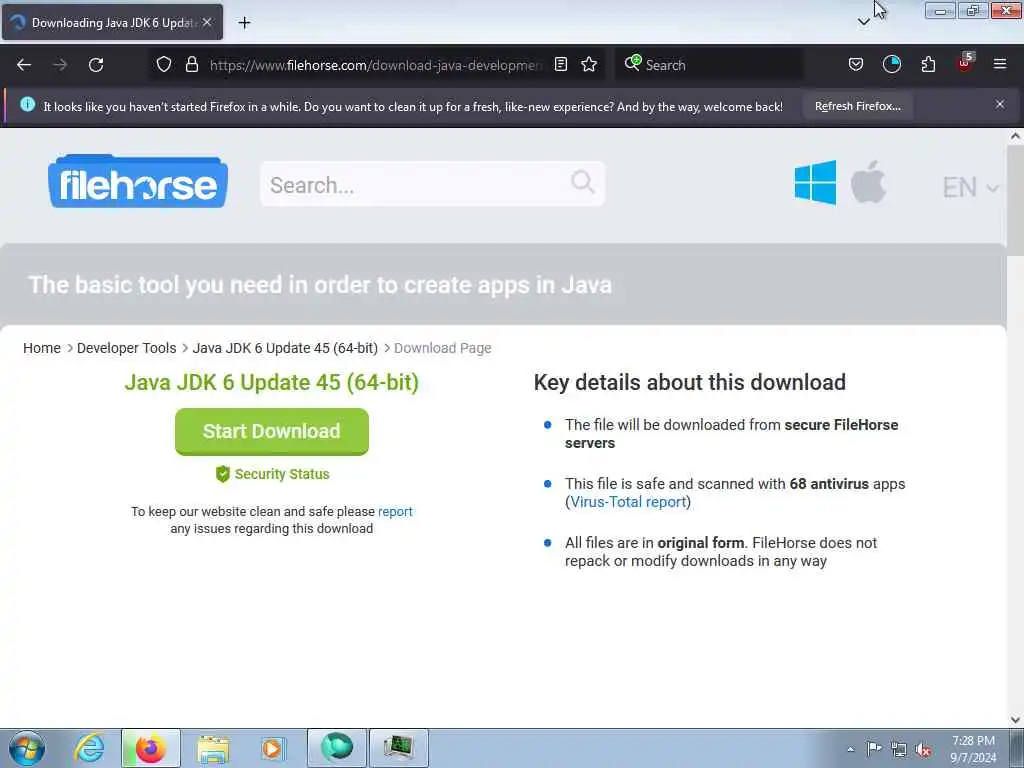Screen dimensions: 1024x768
Task: Open the Extensions puzzle icon
Action: [x=928, y=64]
